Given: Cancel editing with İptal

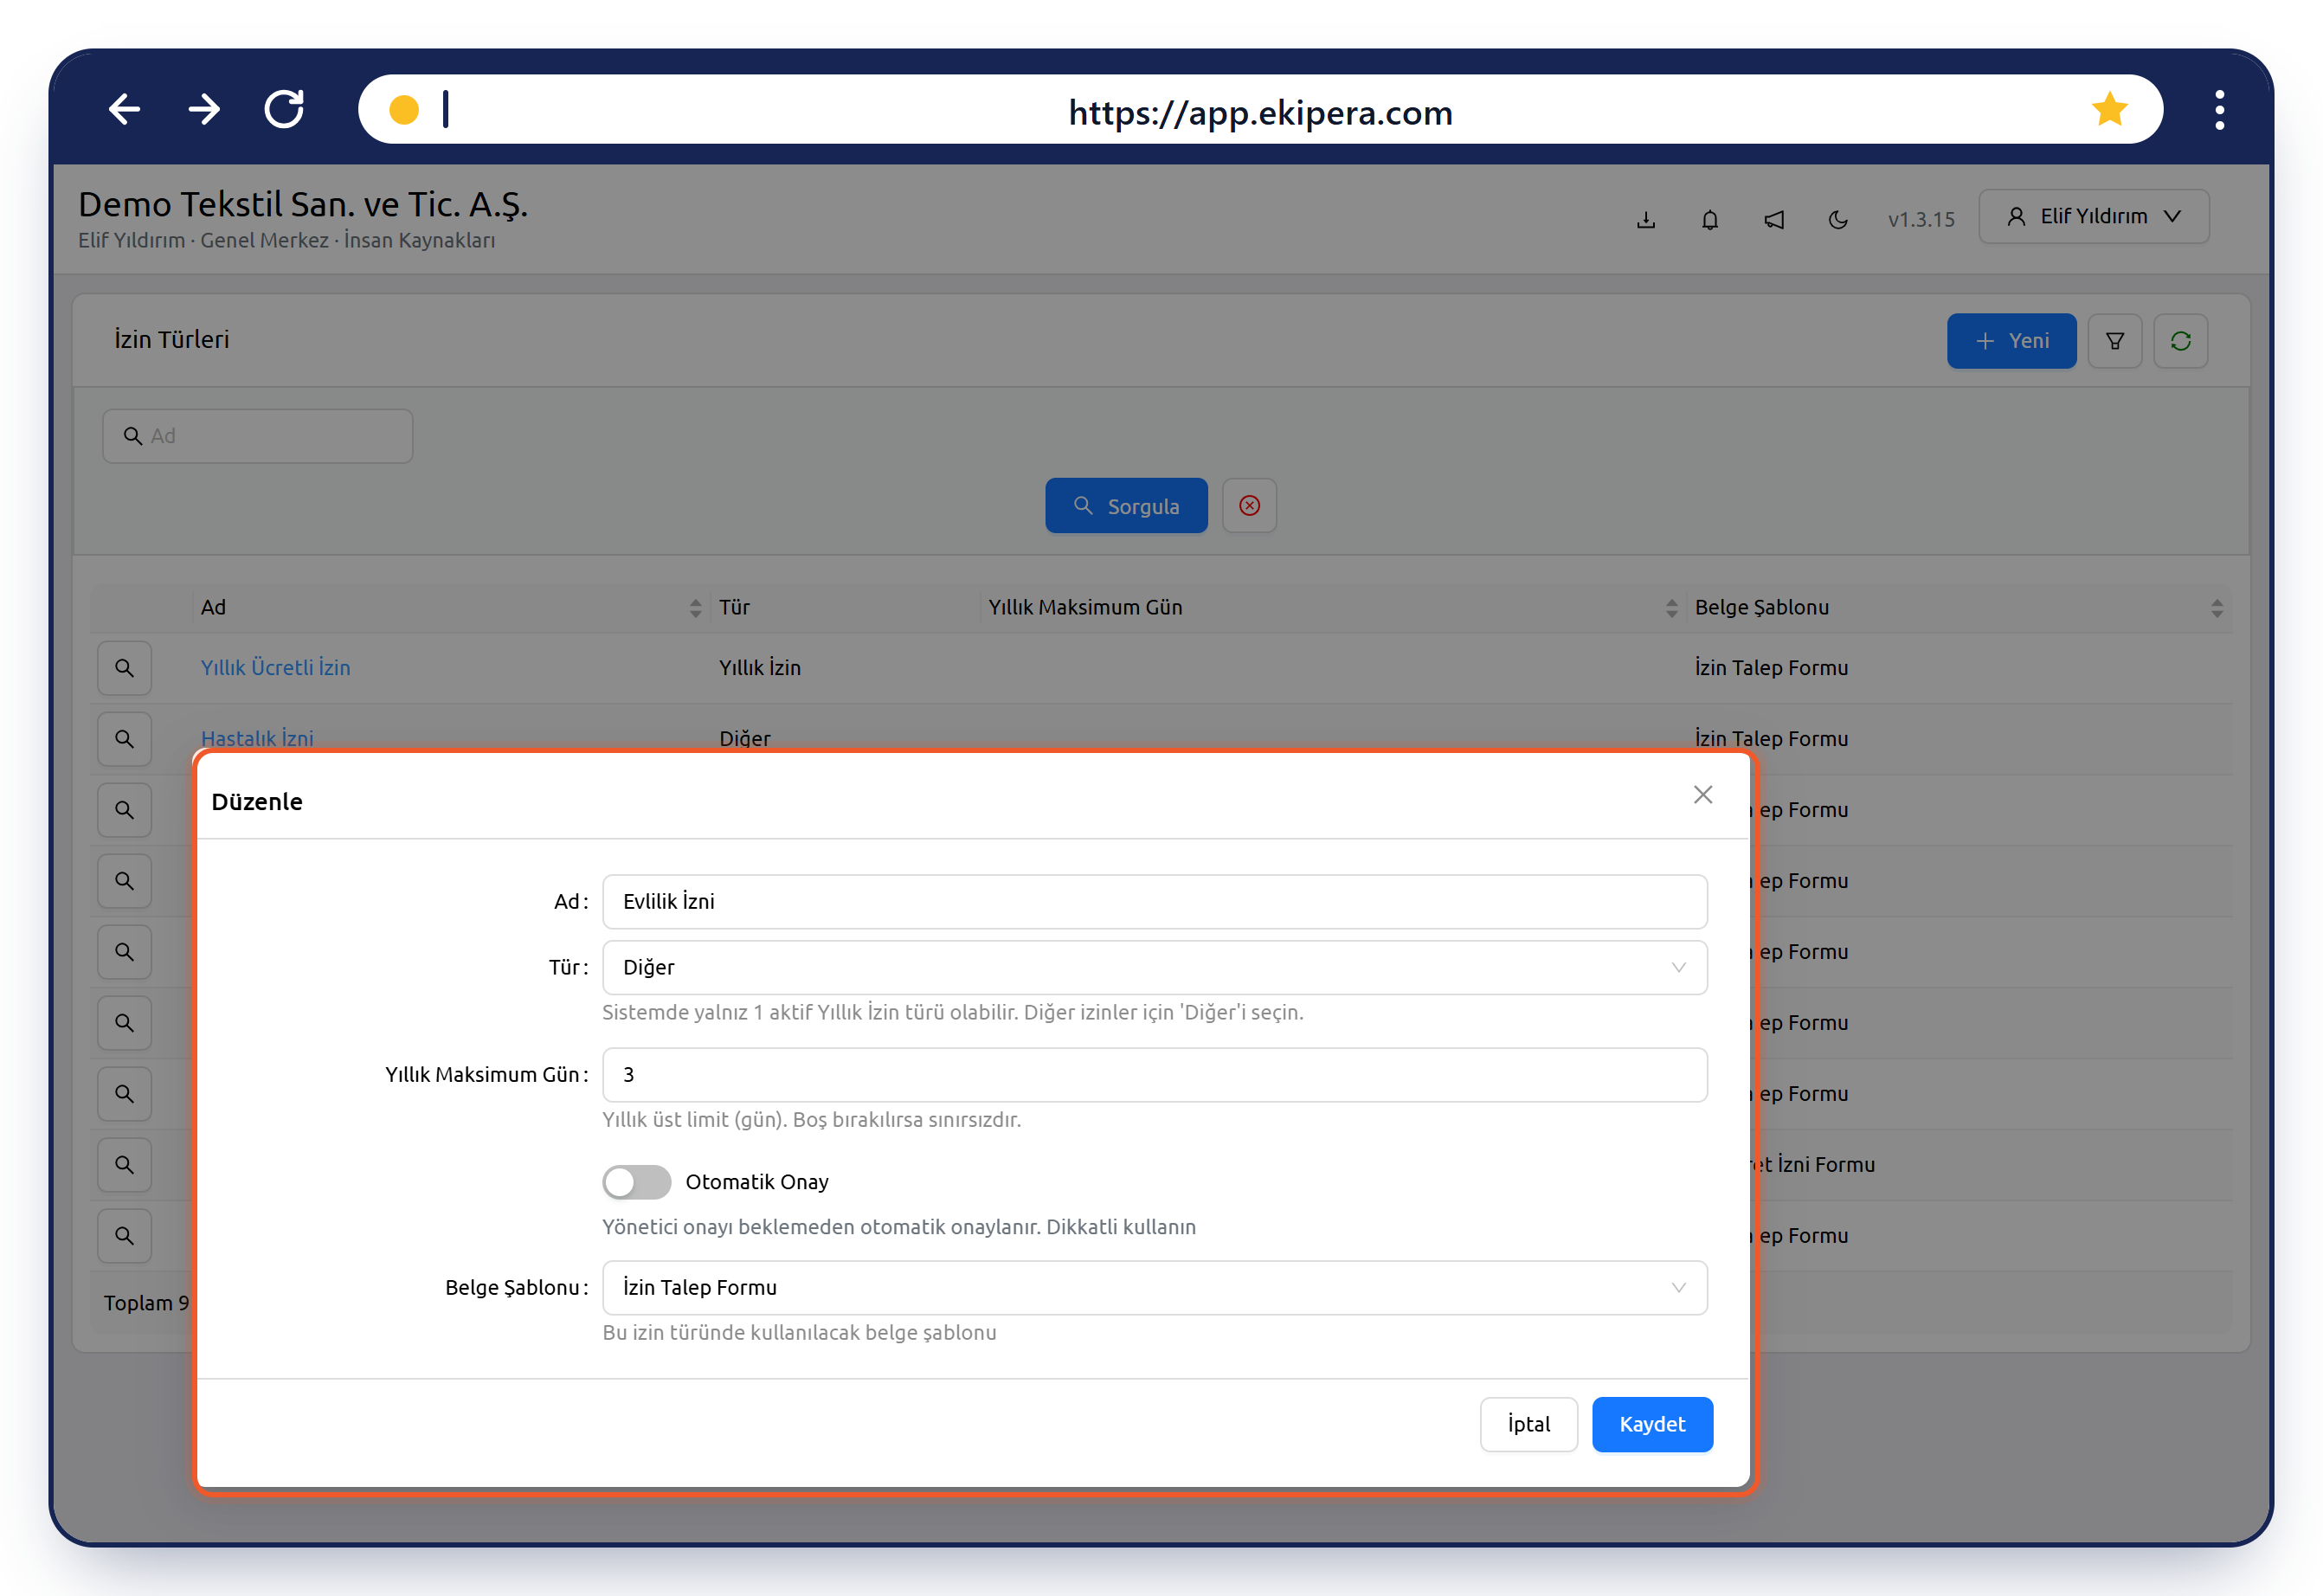Looking at the screenshot, I should pos(1528,1424).
